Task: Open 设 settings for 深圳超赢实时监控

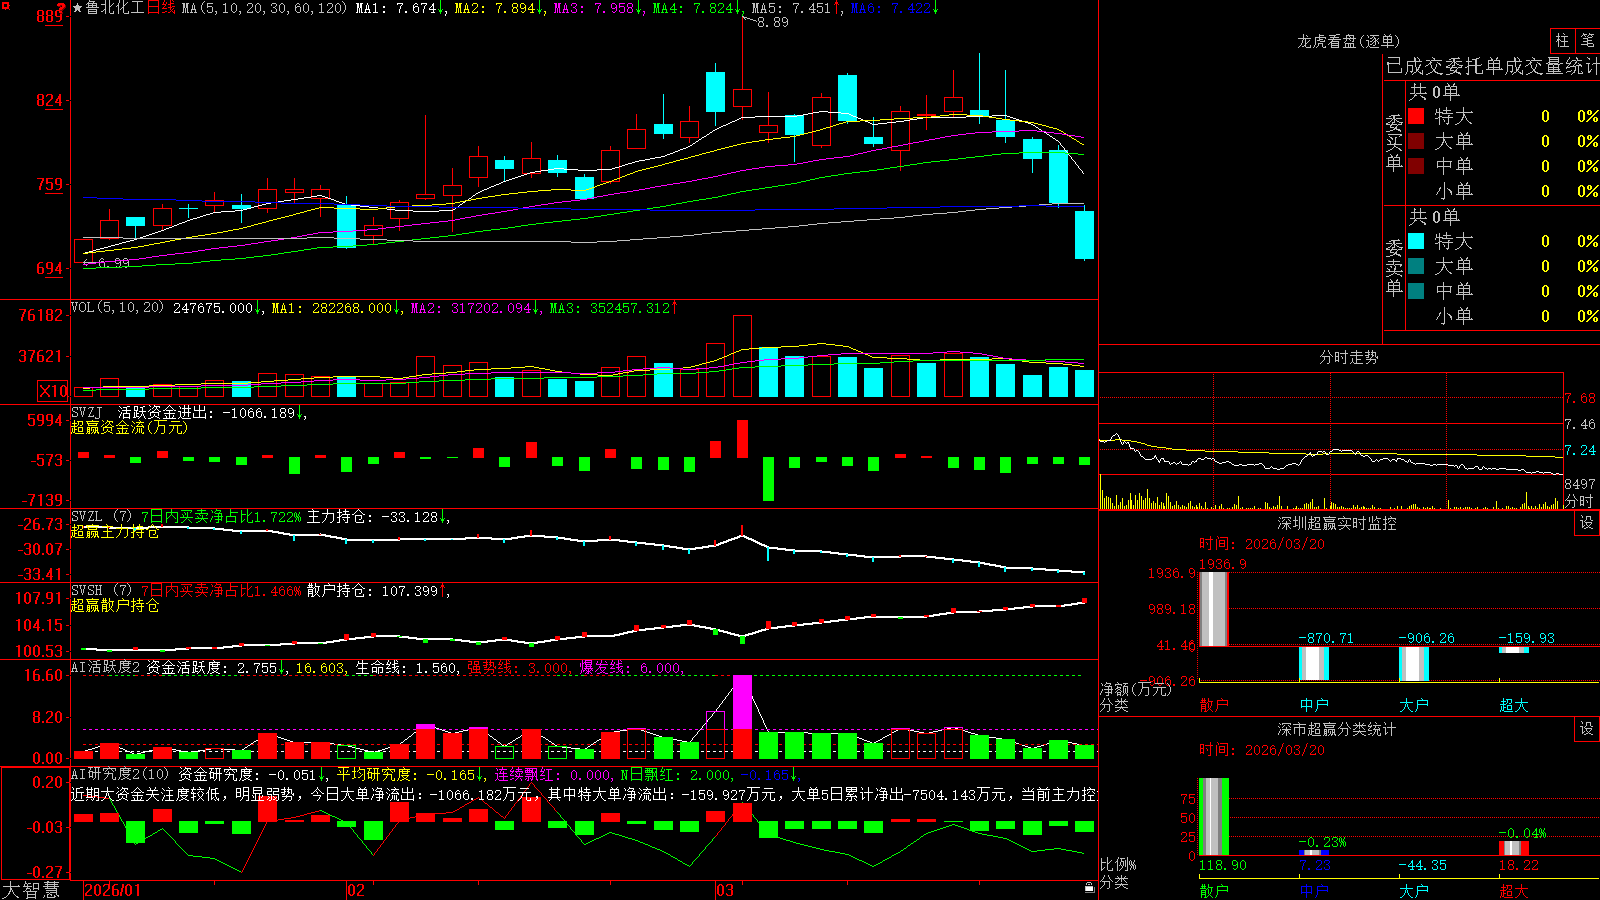Action: tap(1587, 523)
